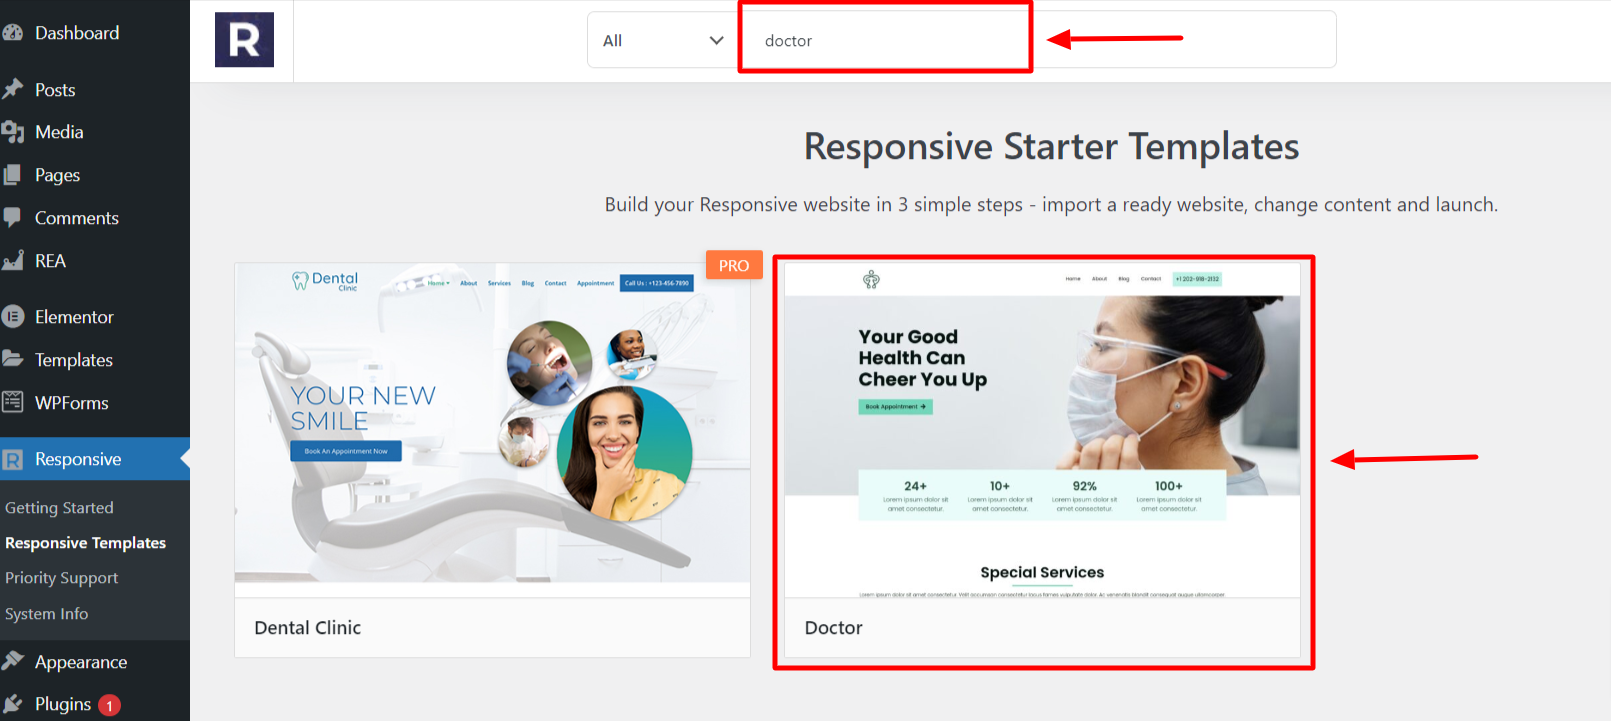The image size is (1611, 721).
Task: Select the Doctor template preview image
Action: pos(1042,430)
